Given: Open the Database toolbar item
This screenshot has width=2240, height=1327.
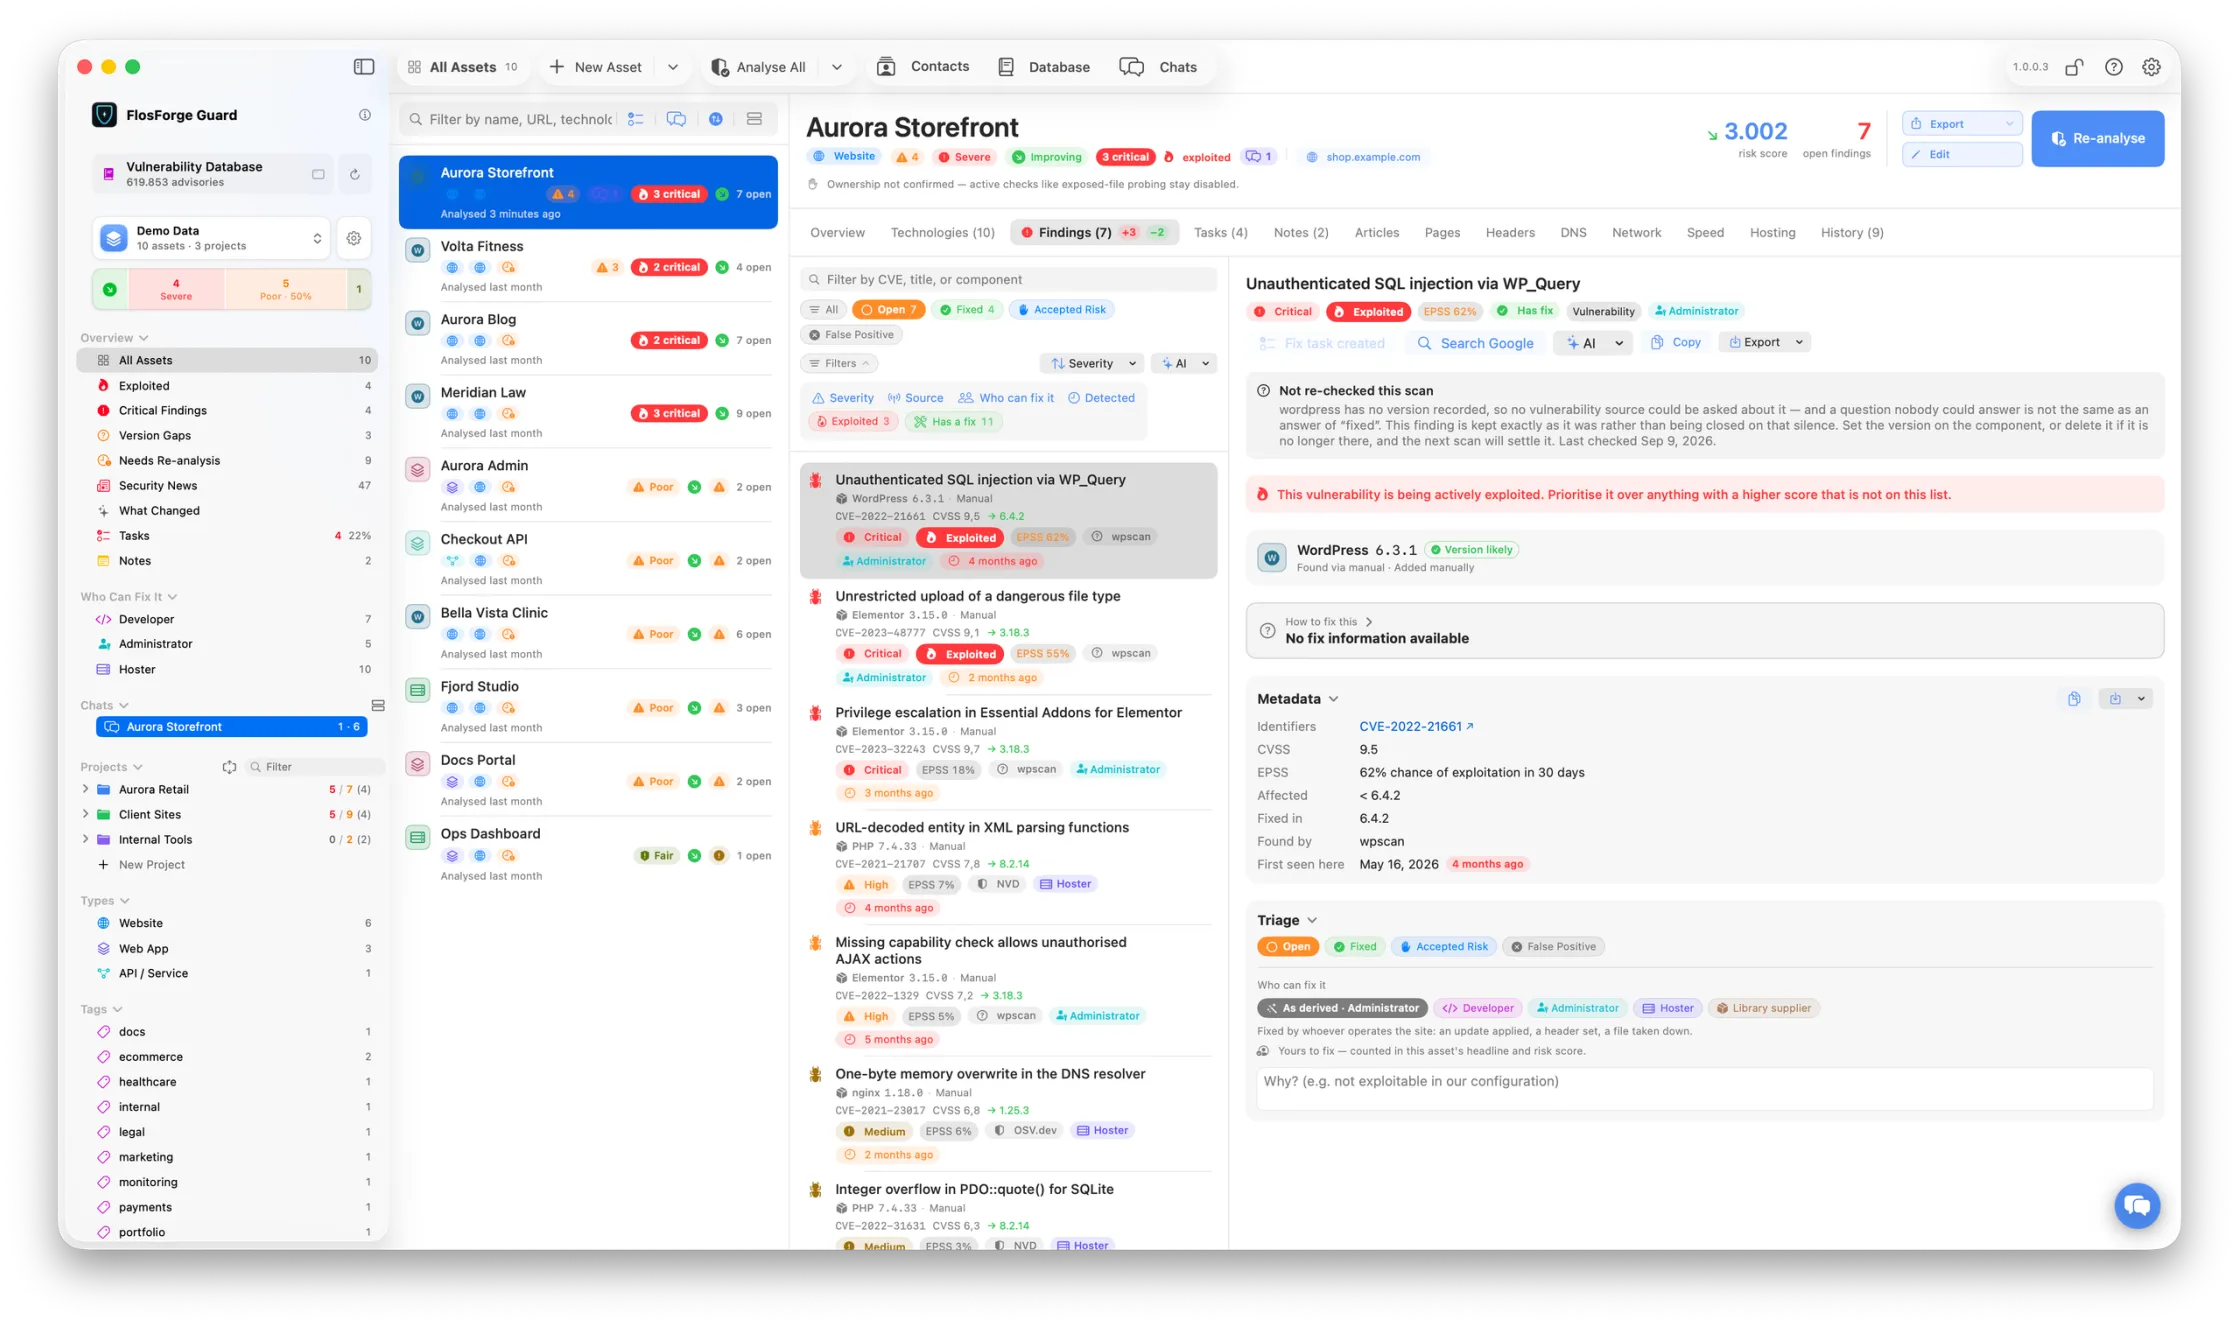Looking at the screenshot, I should tap(1044, 67).
